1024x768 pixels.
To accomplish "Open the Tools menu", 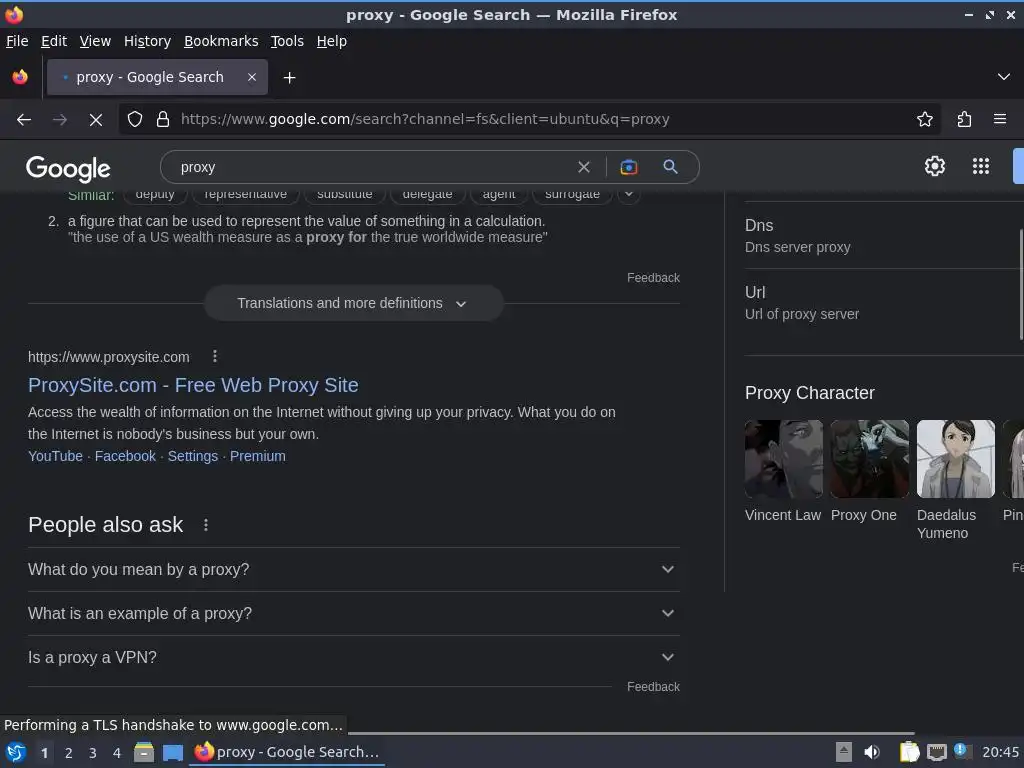I will (x=287, y=41).
